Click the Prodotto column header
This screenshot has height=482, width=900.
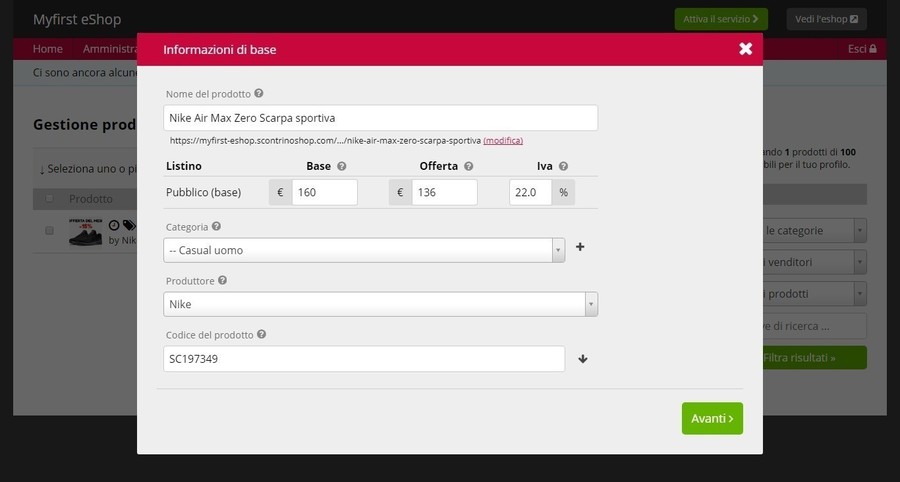(91, 199)
